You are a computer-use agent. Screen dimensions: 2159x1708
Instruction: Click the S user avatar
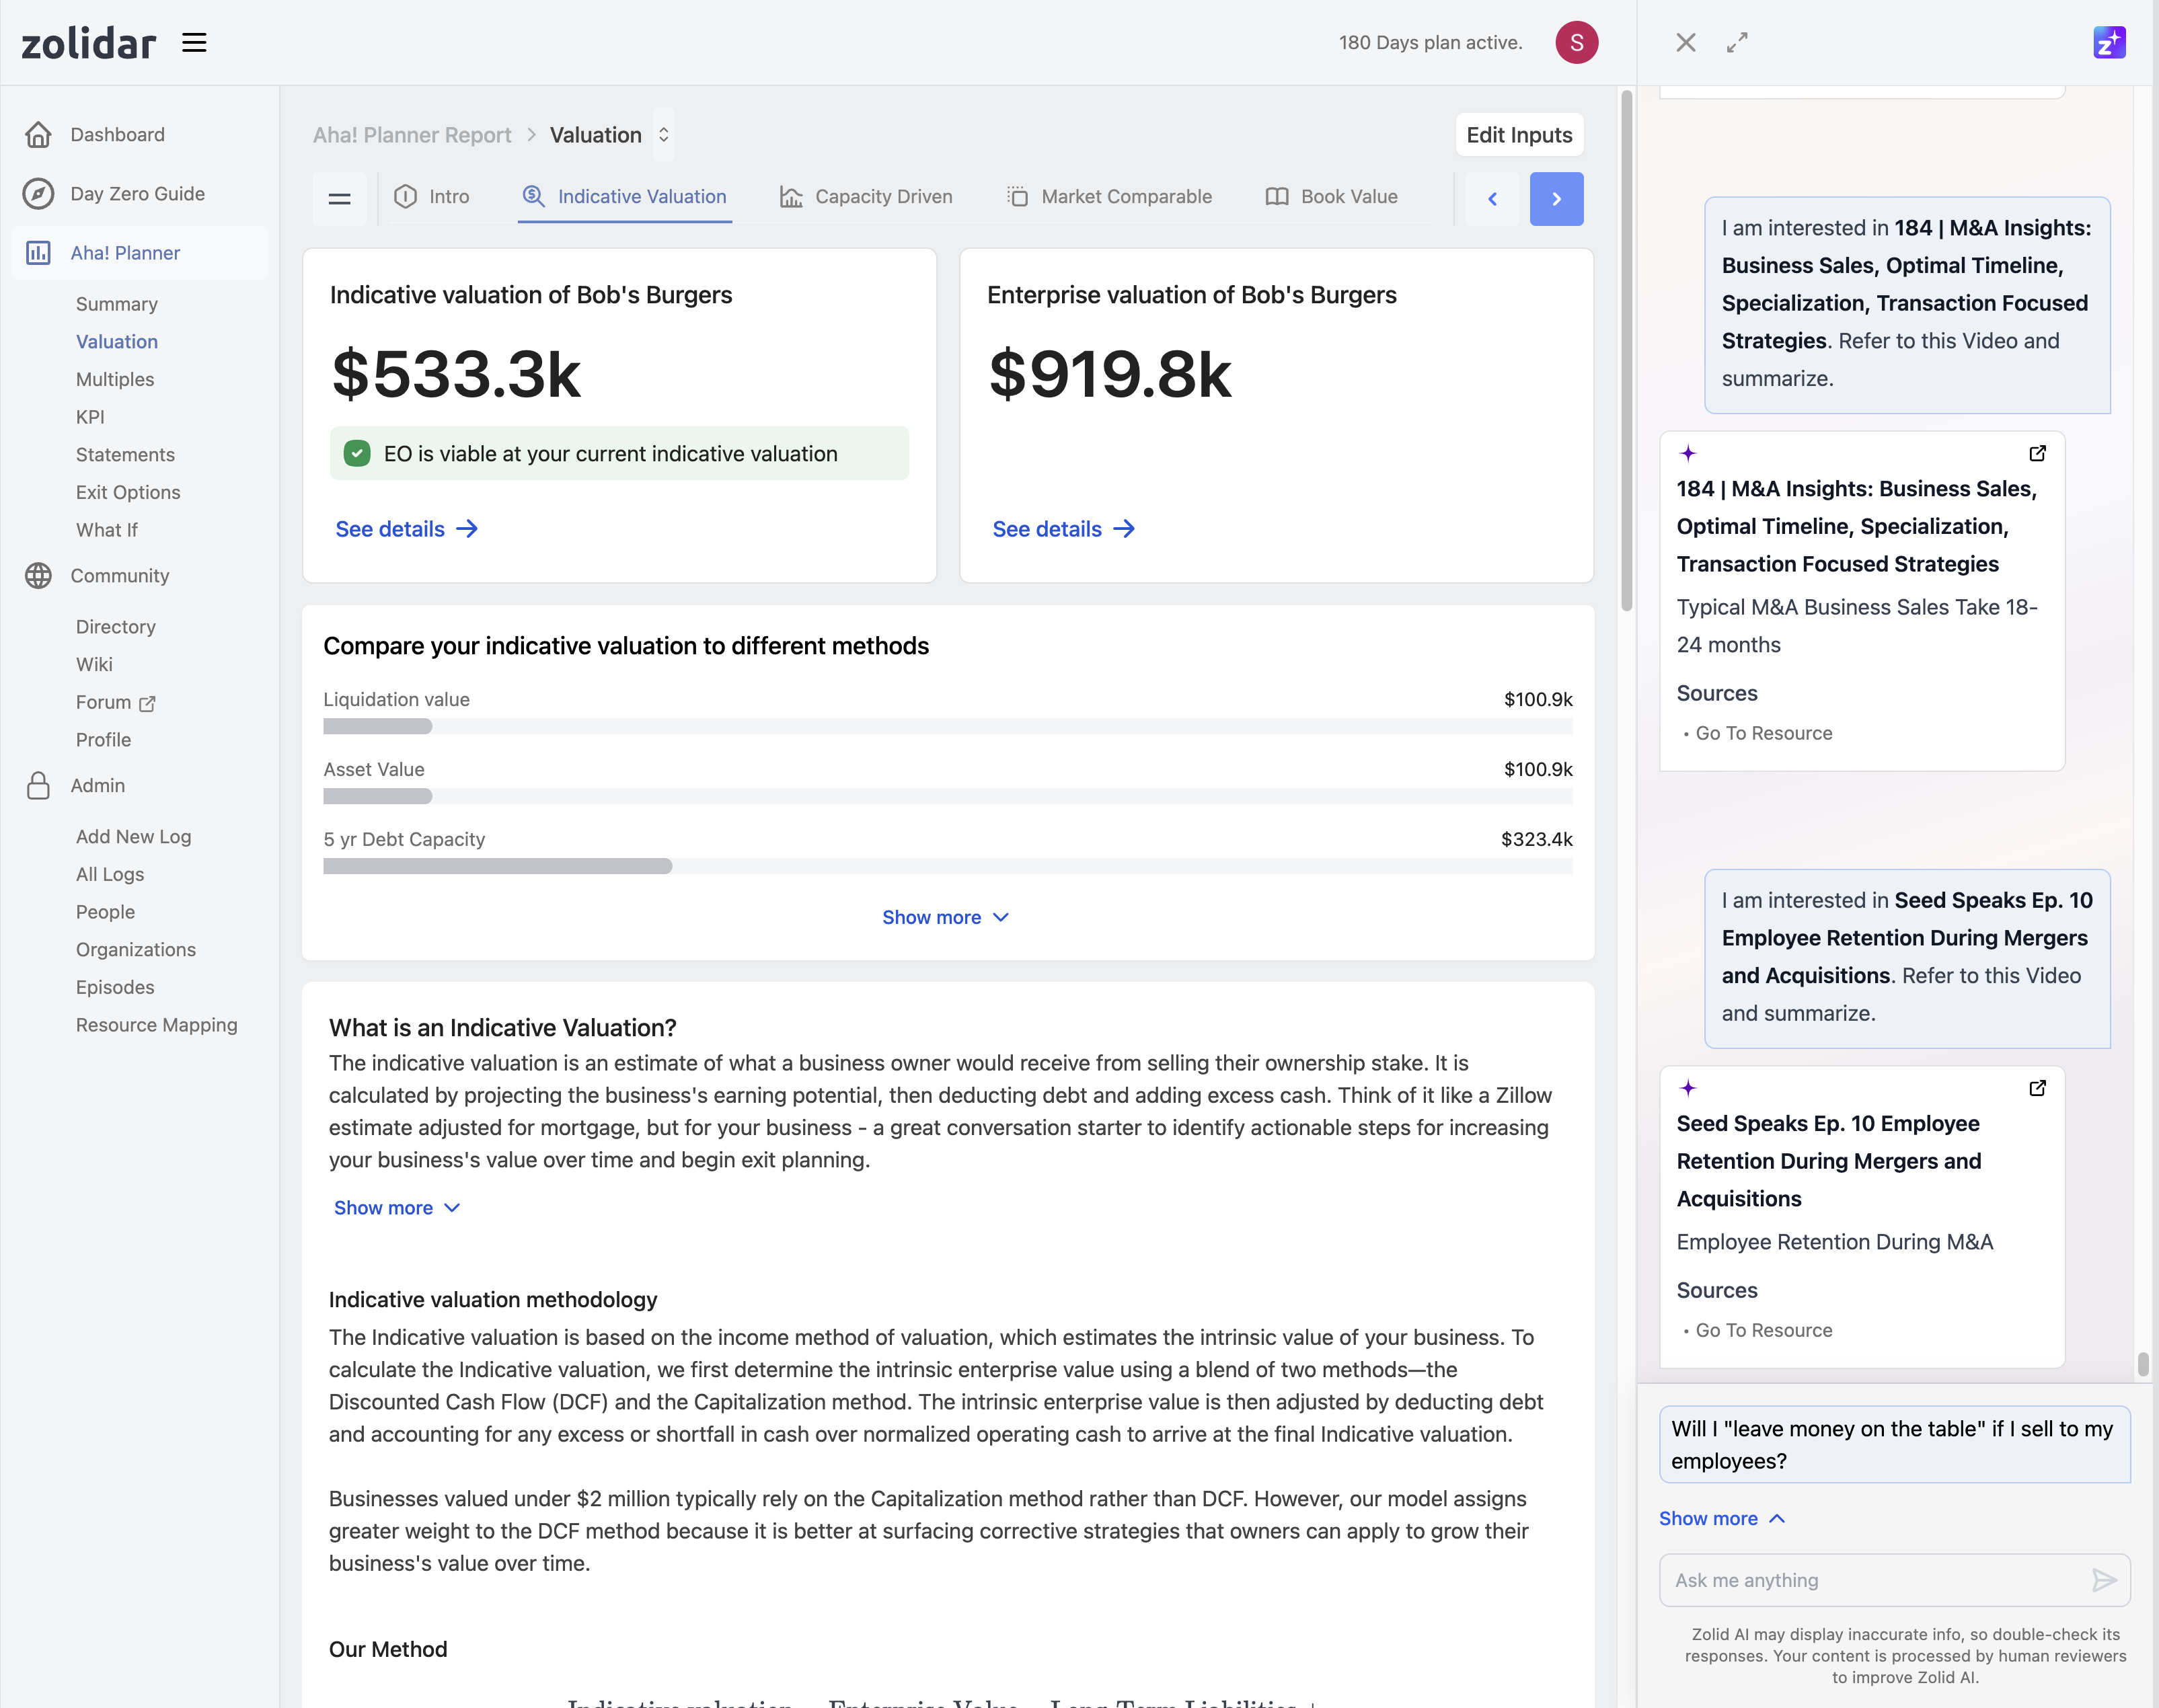click(x=1576, y=43)
